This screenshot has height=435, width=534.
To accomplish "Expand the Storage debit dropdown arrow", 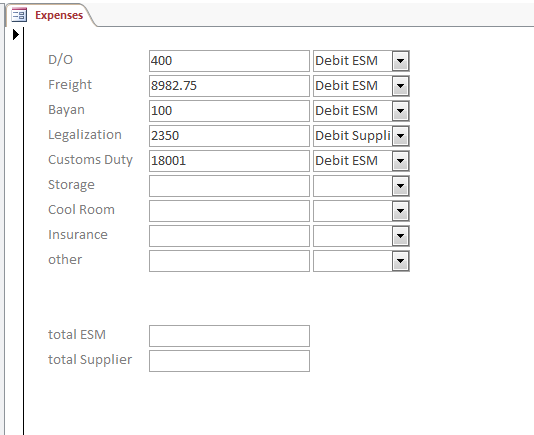I will pyautogui.click(x=400, y=186).
